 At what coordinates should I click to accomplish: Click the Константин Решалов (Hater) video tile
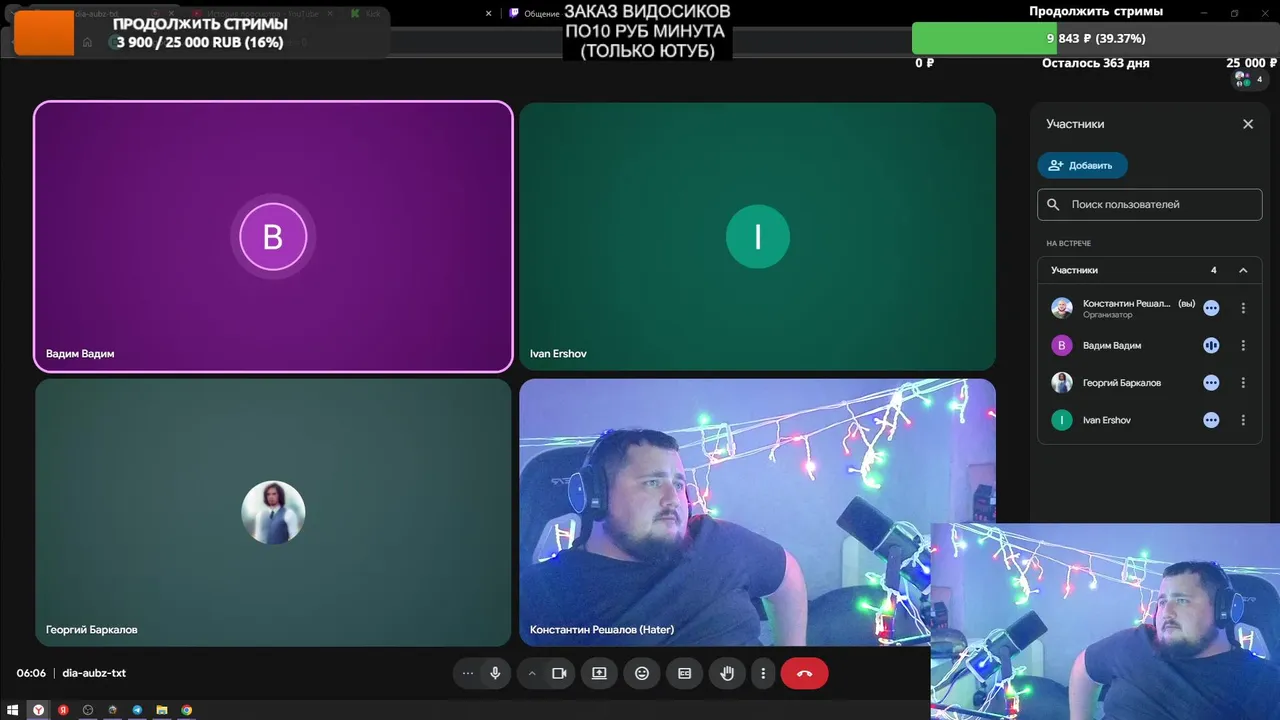click(757, 512)
